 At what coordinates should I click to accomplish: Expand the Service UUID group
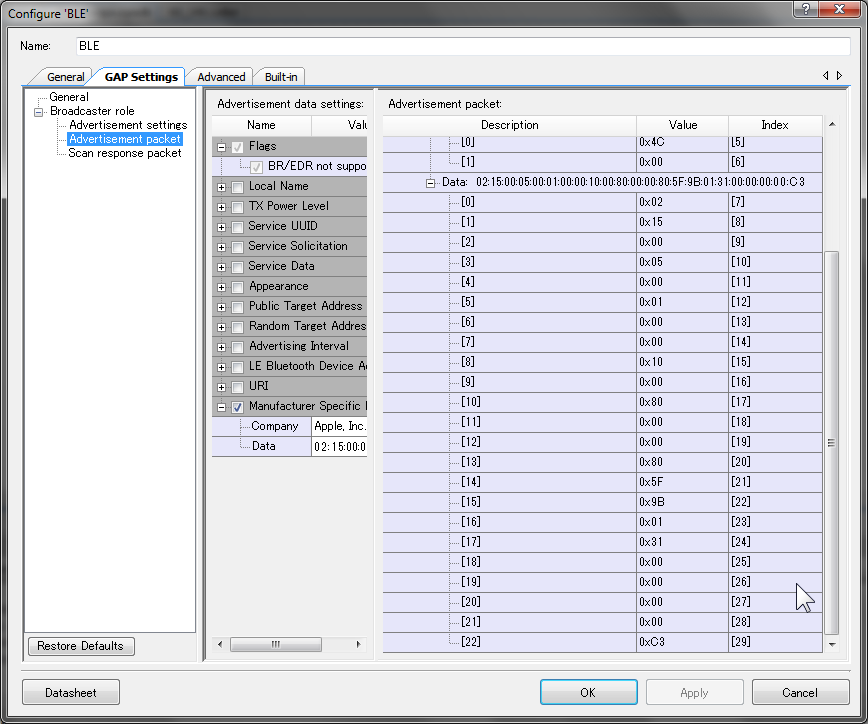pyautogui.click(x=221, y=227)
